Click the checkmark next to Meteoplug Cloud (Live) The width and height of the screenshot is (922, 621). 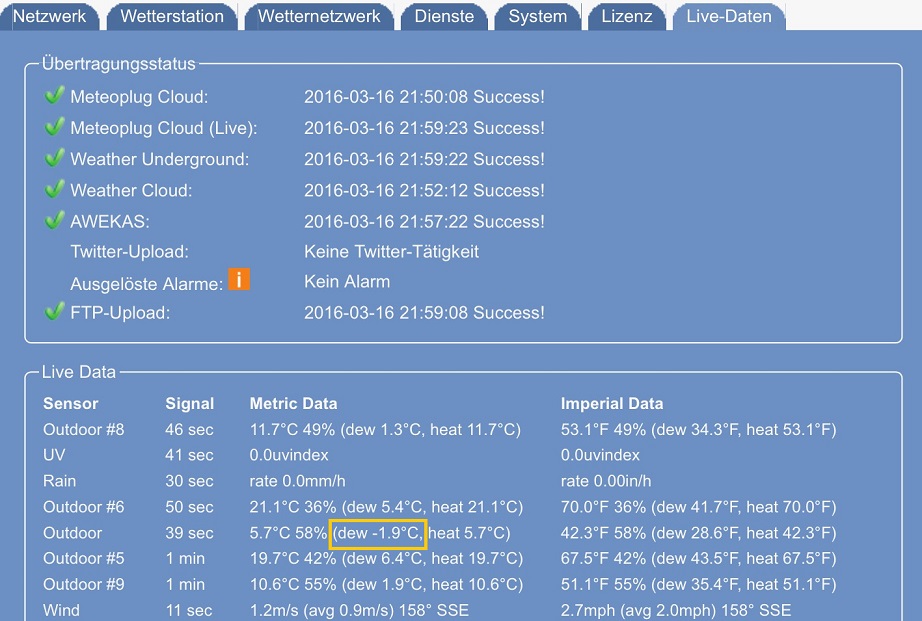click(x=54, y=128)
